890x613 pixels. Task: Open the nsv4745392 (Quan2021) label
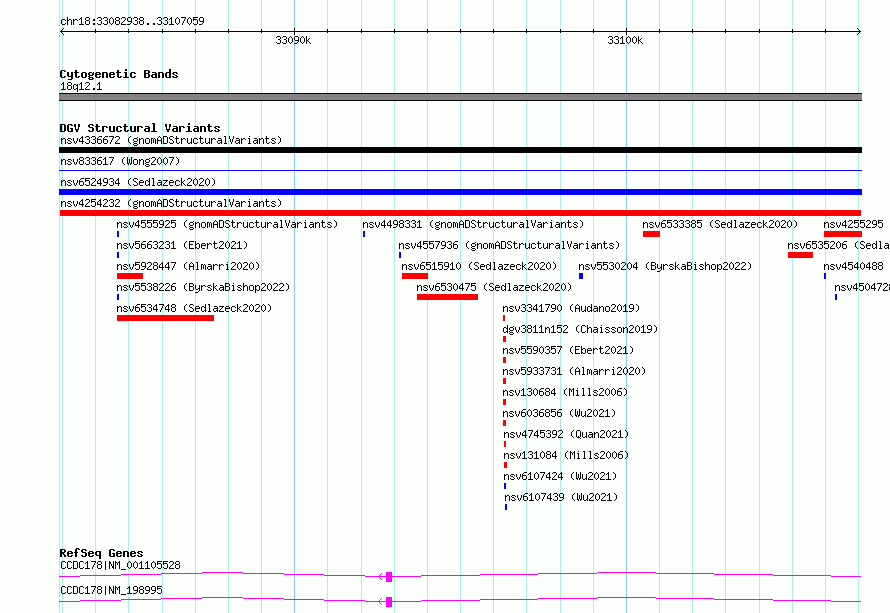click(566, 434)
